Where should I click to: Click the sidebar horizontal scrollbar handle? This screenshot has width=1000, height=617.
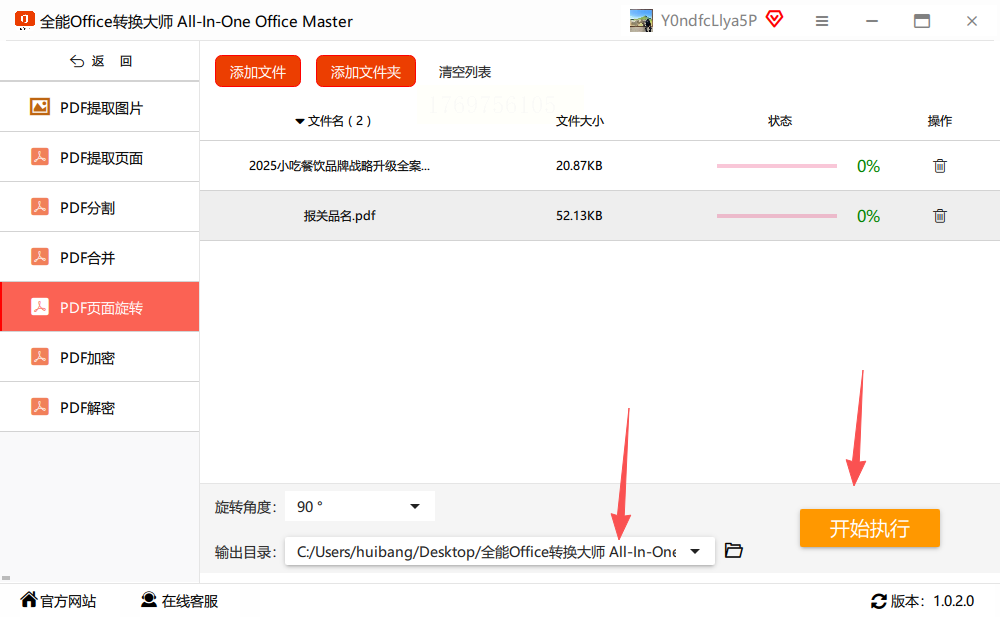(x=6, y=578)
